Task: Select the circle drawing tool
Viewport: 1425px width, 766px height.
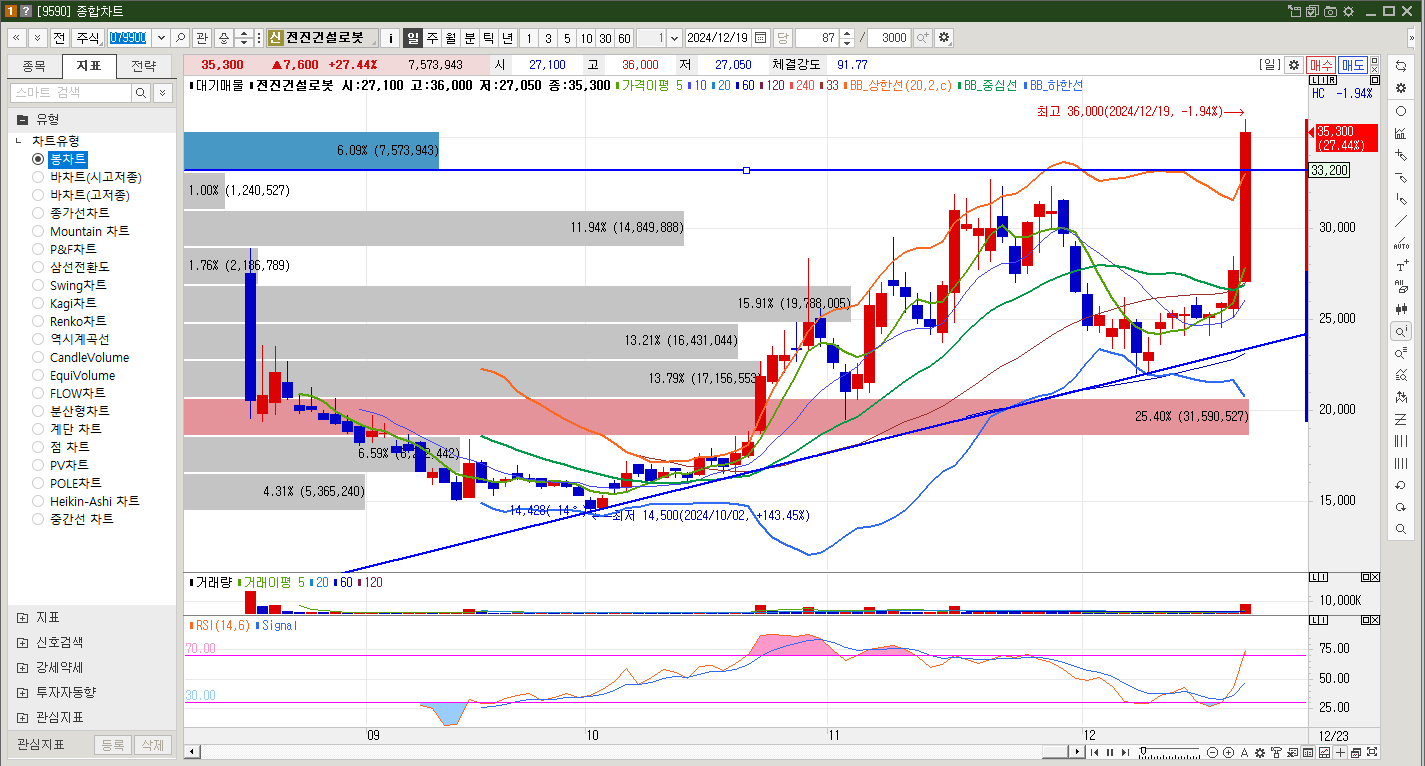Action: (1401, 111)
